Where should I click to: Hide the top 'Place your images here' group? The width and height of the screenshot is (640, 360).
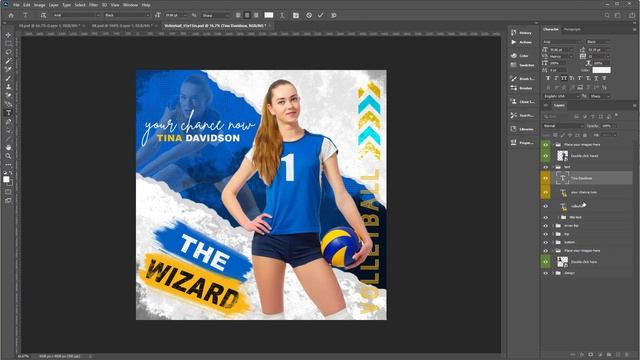coord(545,144)
